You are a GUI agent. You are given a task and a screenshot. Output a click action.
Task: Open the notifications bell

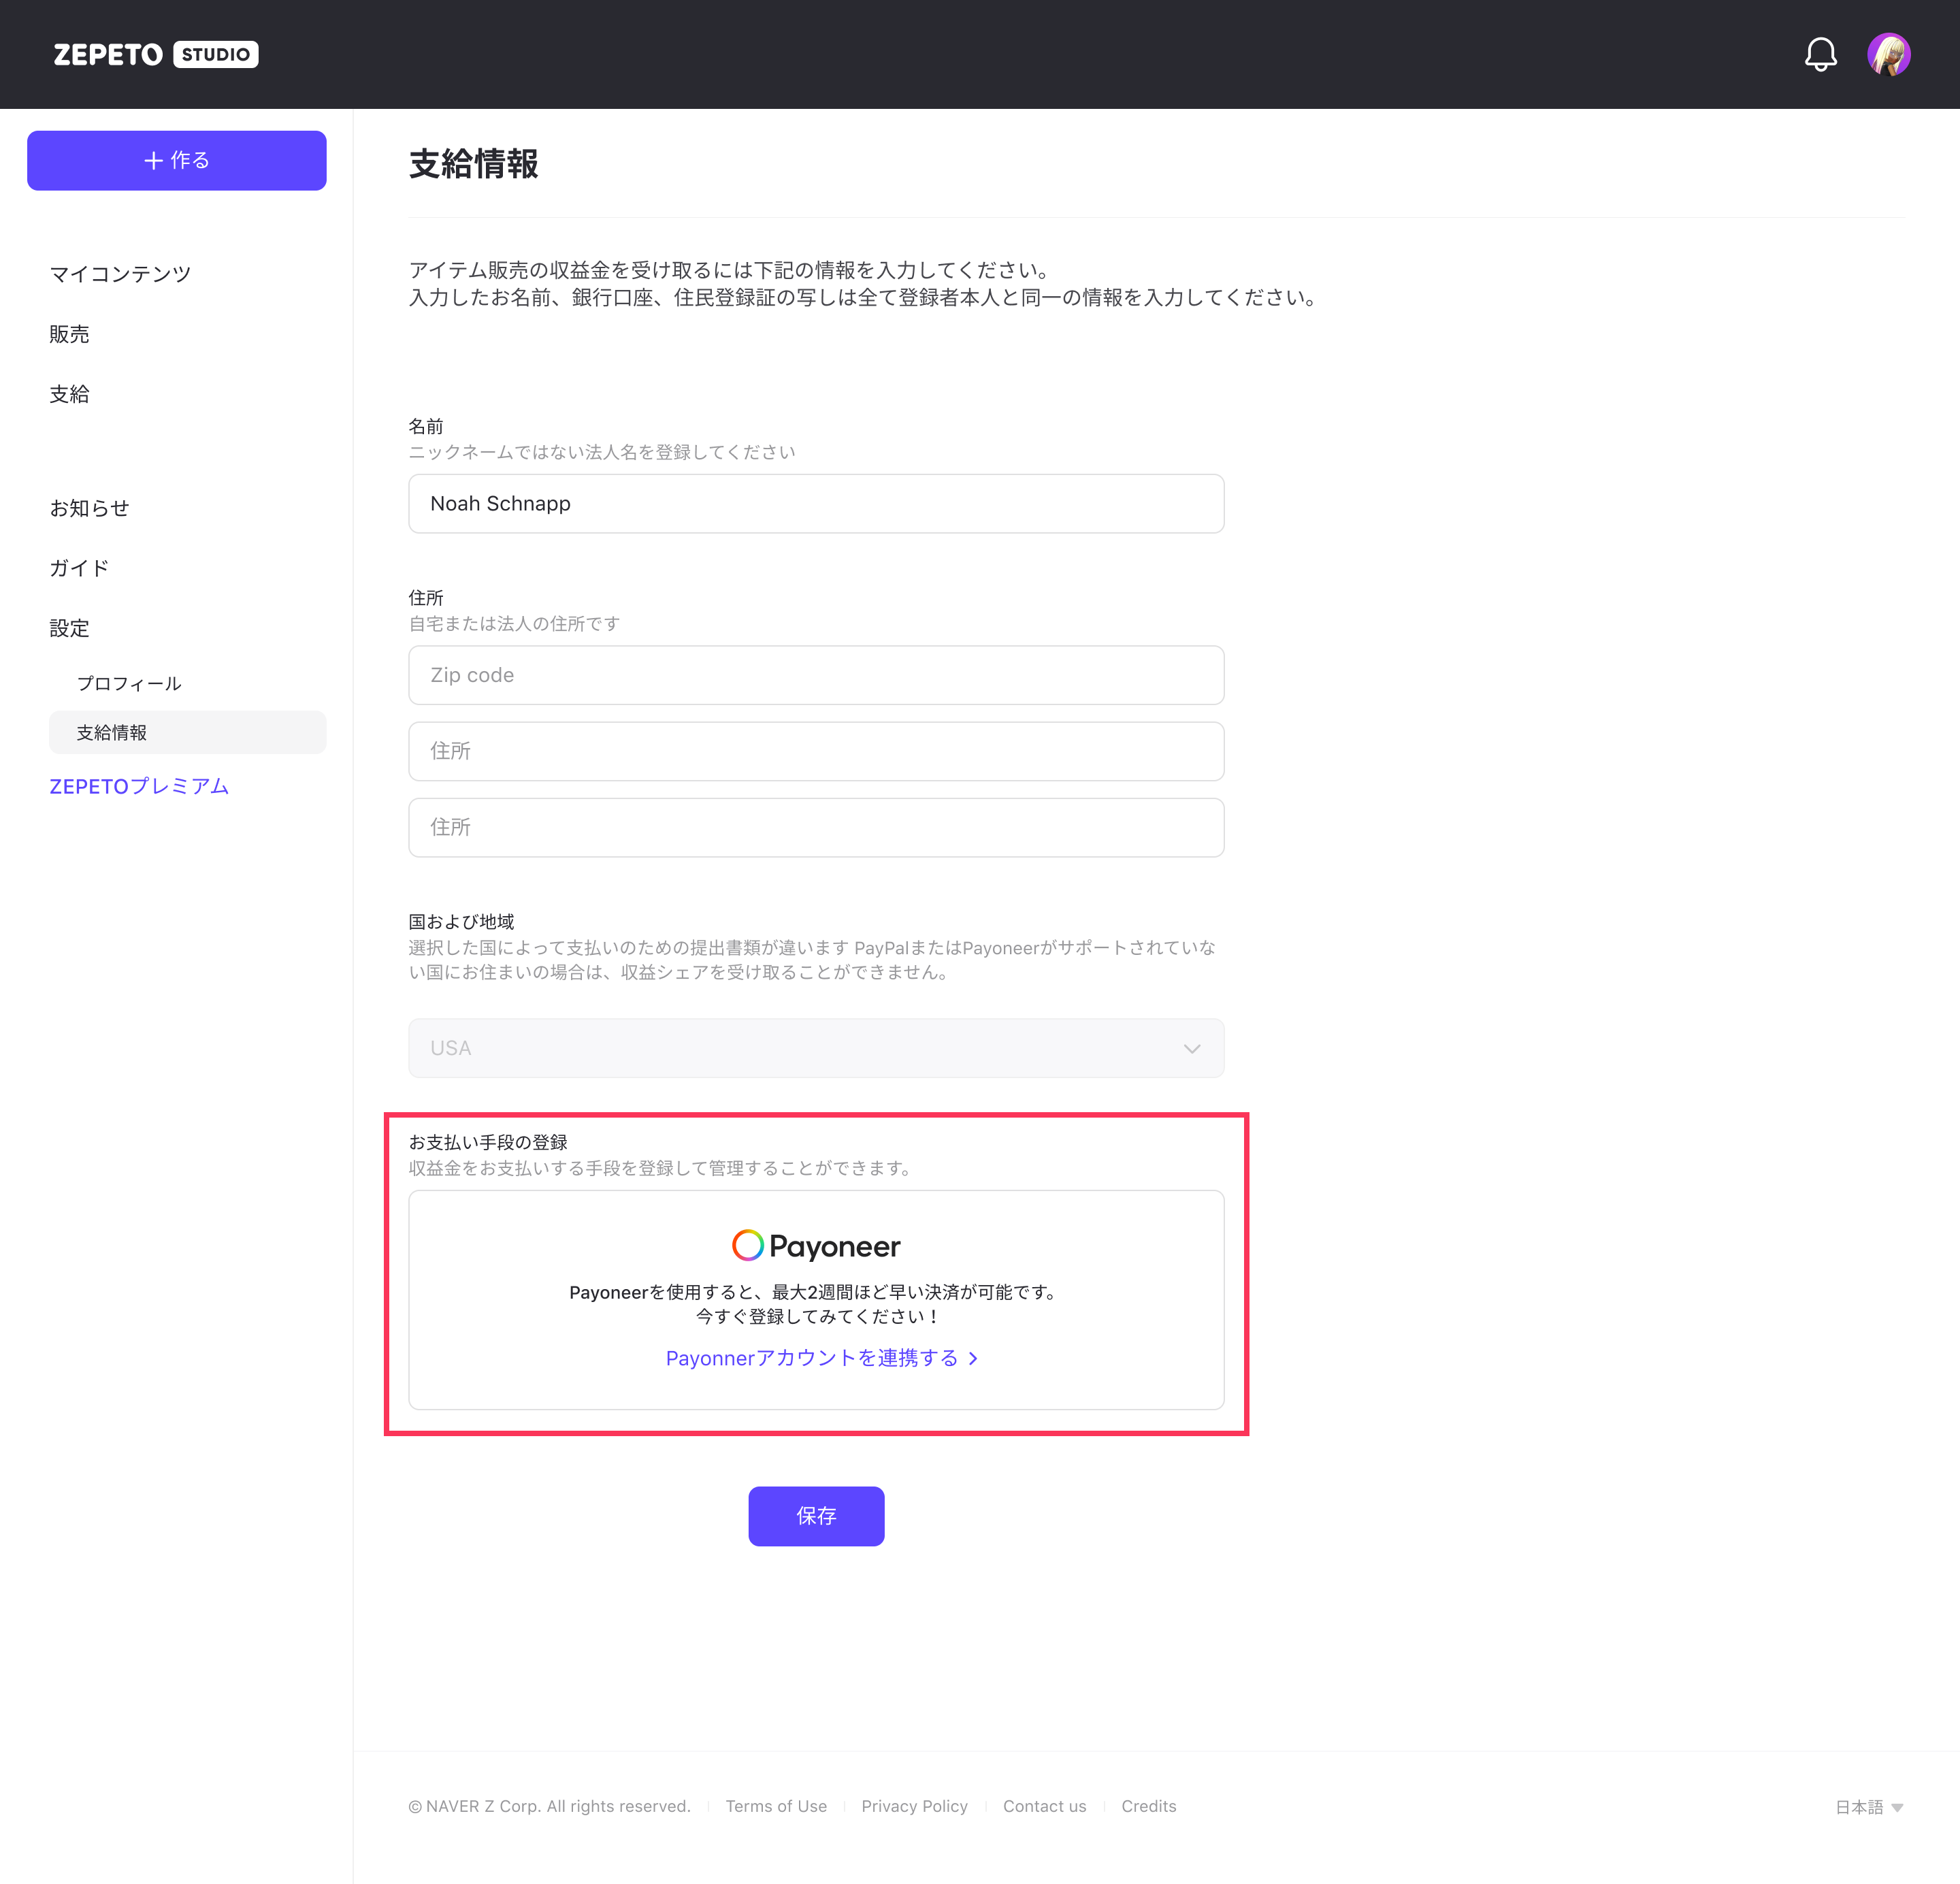[x=1820, y=54]
